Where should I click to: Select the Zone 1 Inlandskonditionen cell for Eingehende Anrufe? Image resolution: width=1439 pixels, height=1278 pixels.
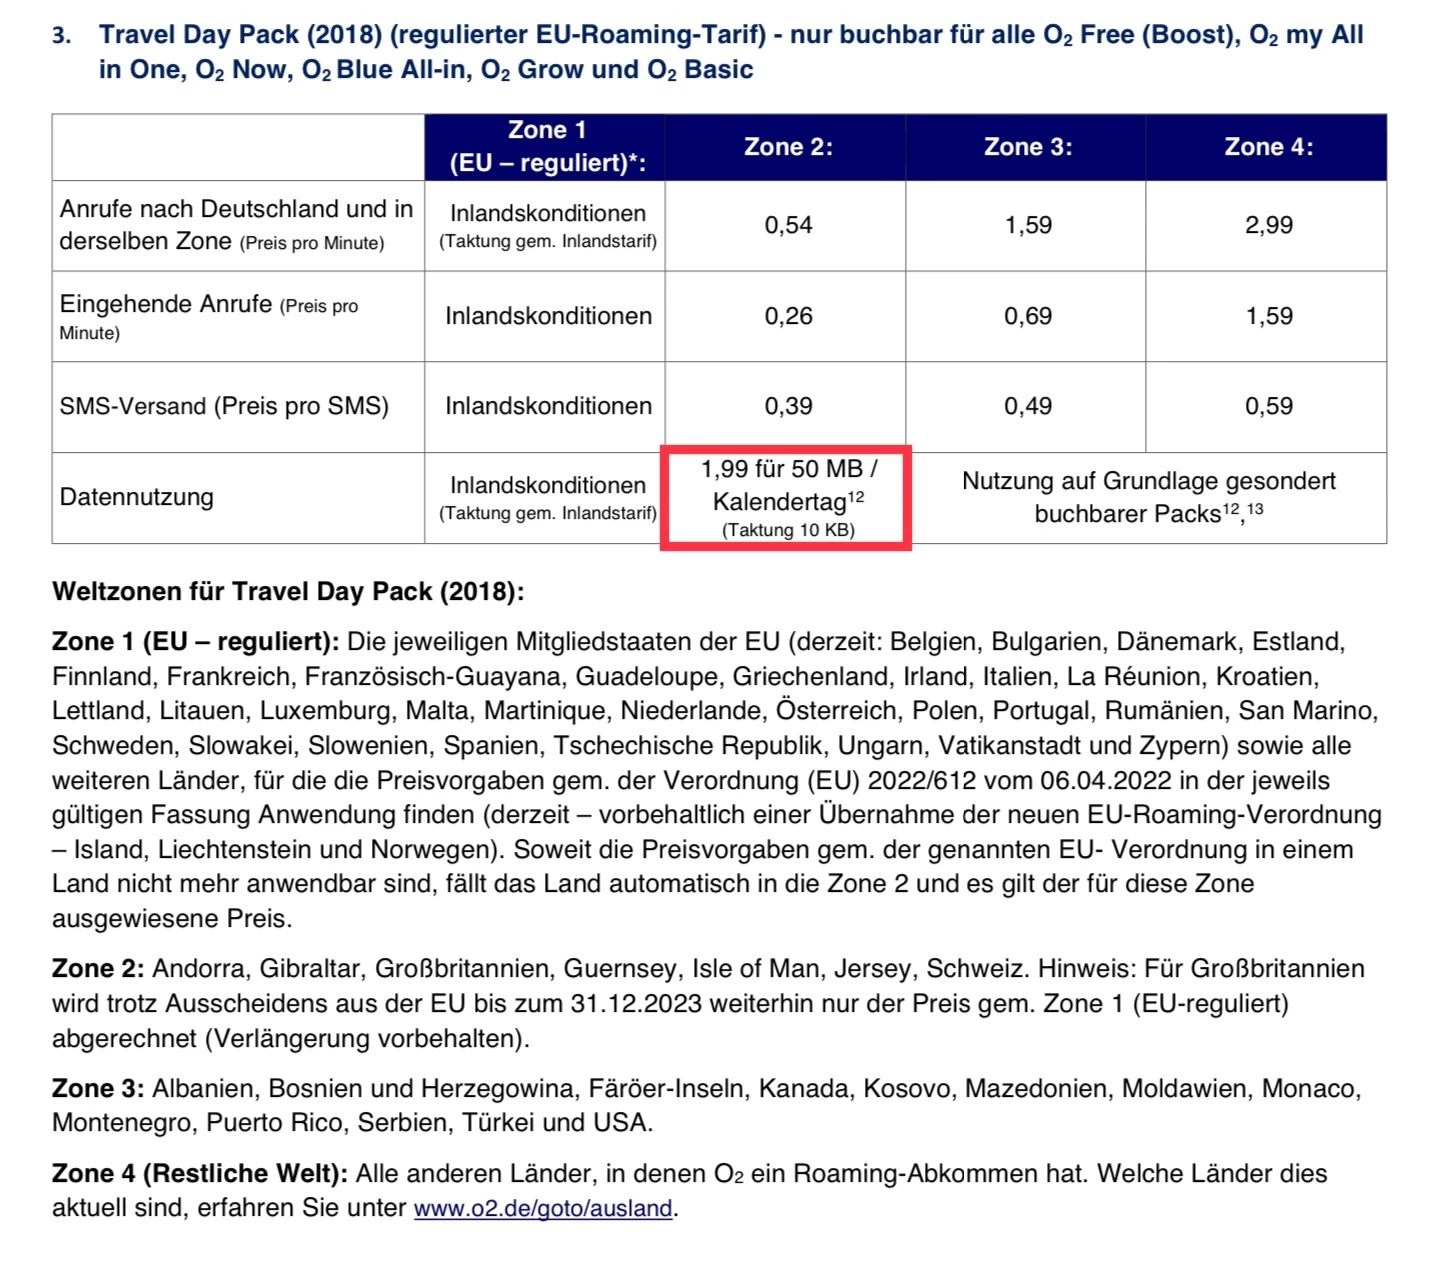pos(545,316)
